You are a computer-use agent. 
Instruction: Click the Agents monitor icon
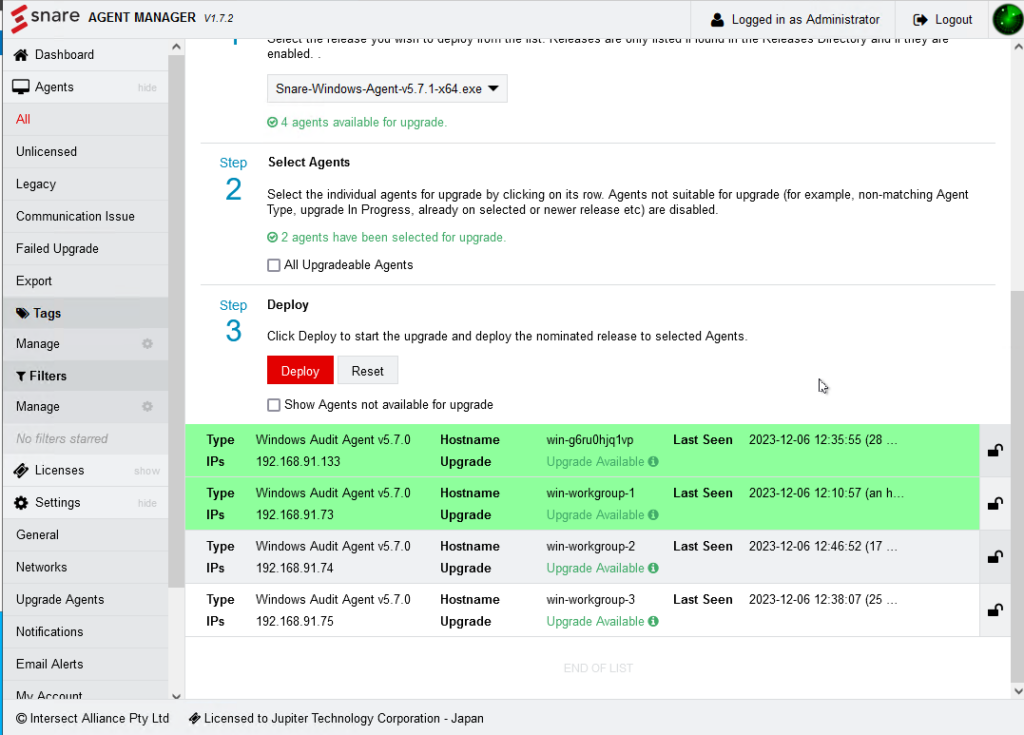(x=21, y=87)
